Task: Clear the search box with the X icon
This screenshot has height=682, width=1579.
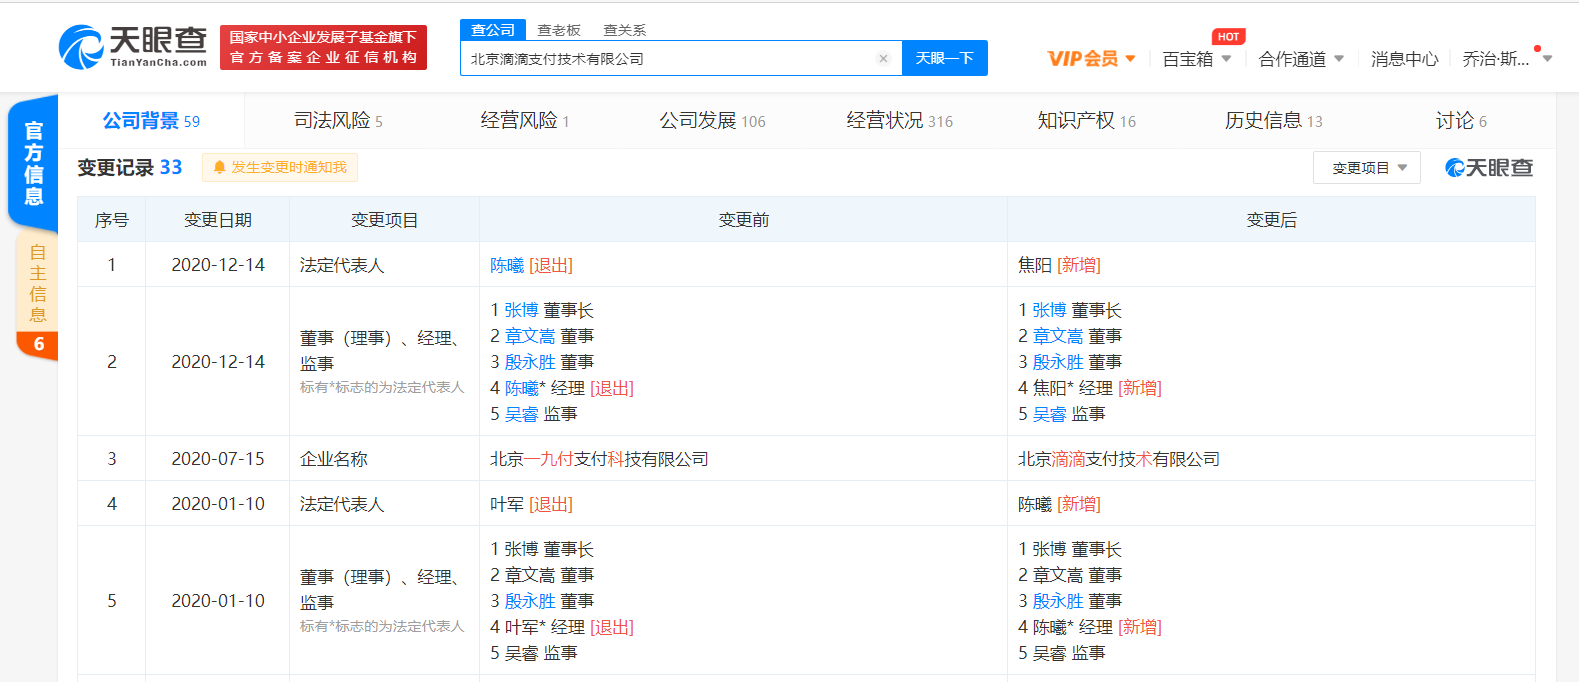Action: coord(883,58)
